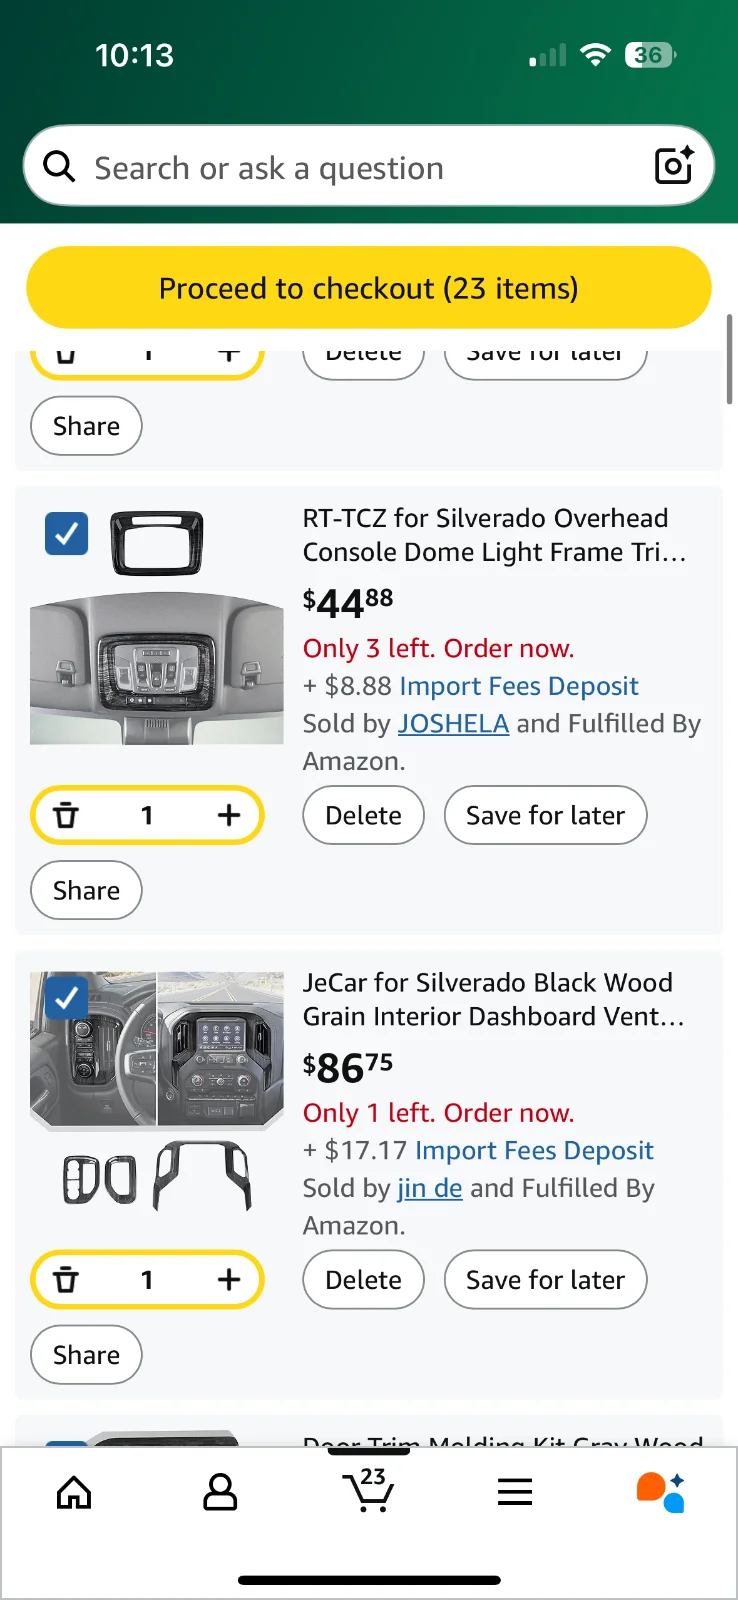Uncheck the RT-TCZ Overhead Console item checkbox
The image size is (738, 1600).
(x=67, y=534)
